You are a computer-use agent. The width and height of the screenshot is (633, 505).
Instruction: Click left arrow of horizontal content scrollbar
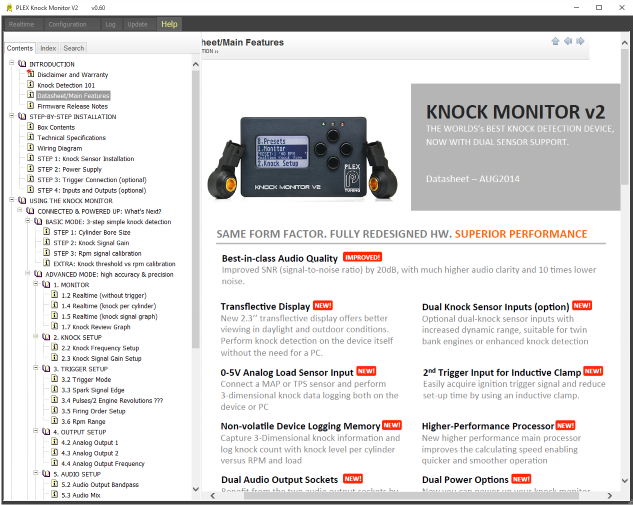coord(212,496)
